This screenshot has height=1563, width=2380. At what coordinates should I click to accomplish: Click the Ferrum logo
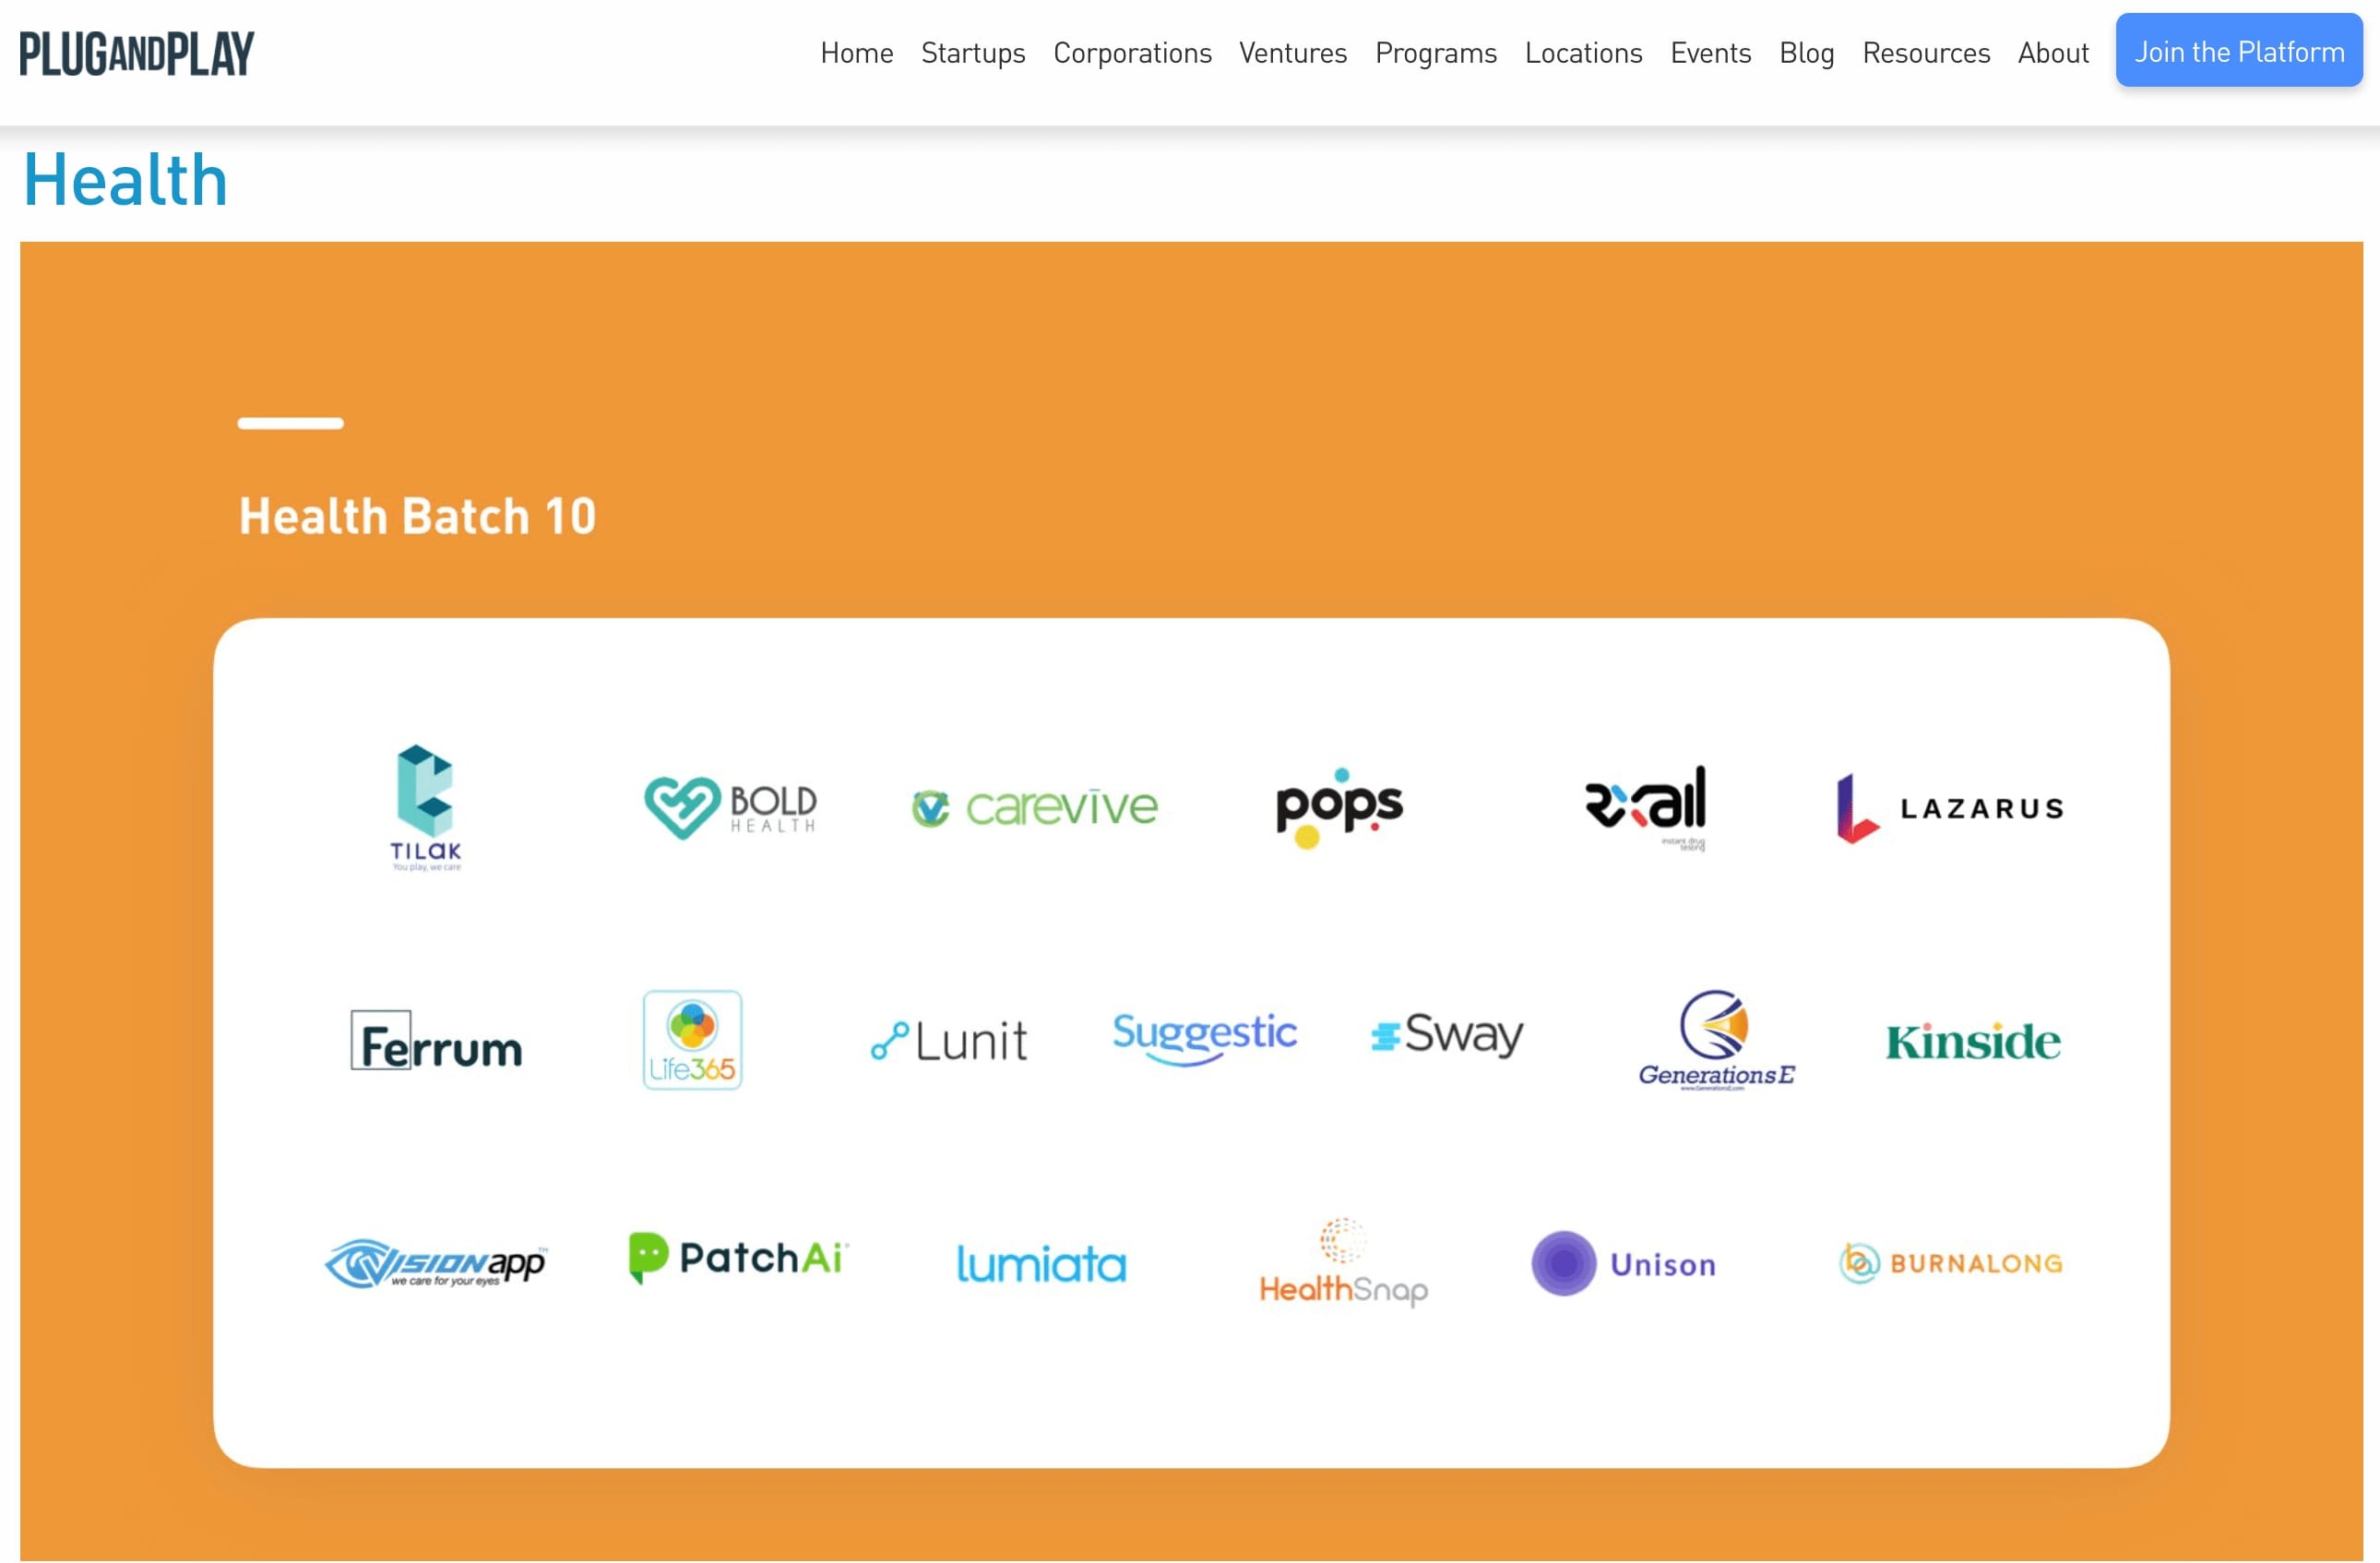[x=437, y=1041]
